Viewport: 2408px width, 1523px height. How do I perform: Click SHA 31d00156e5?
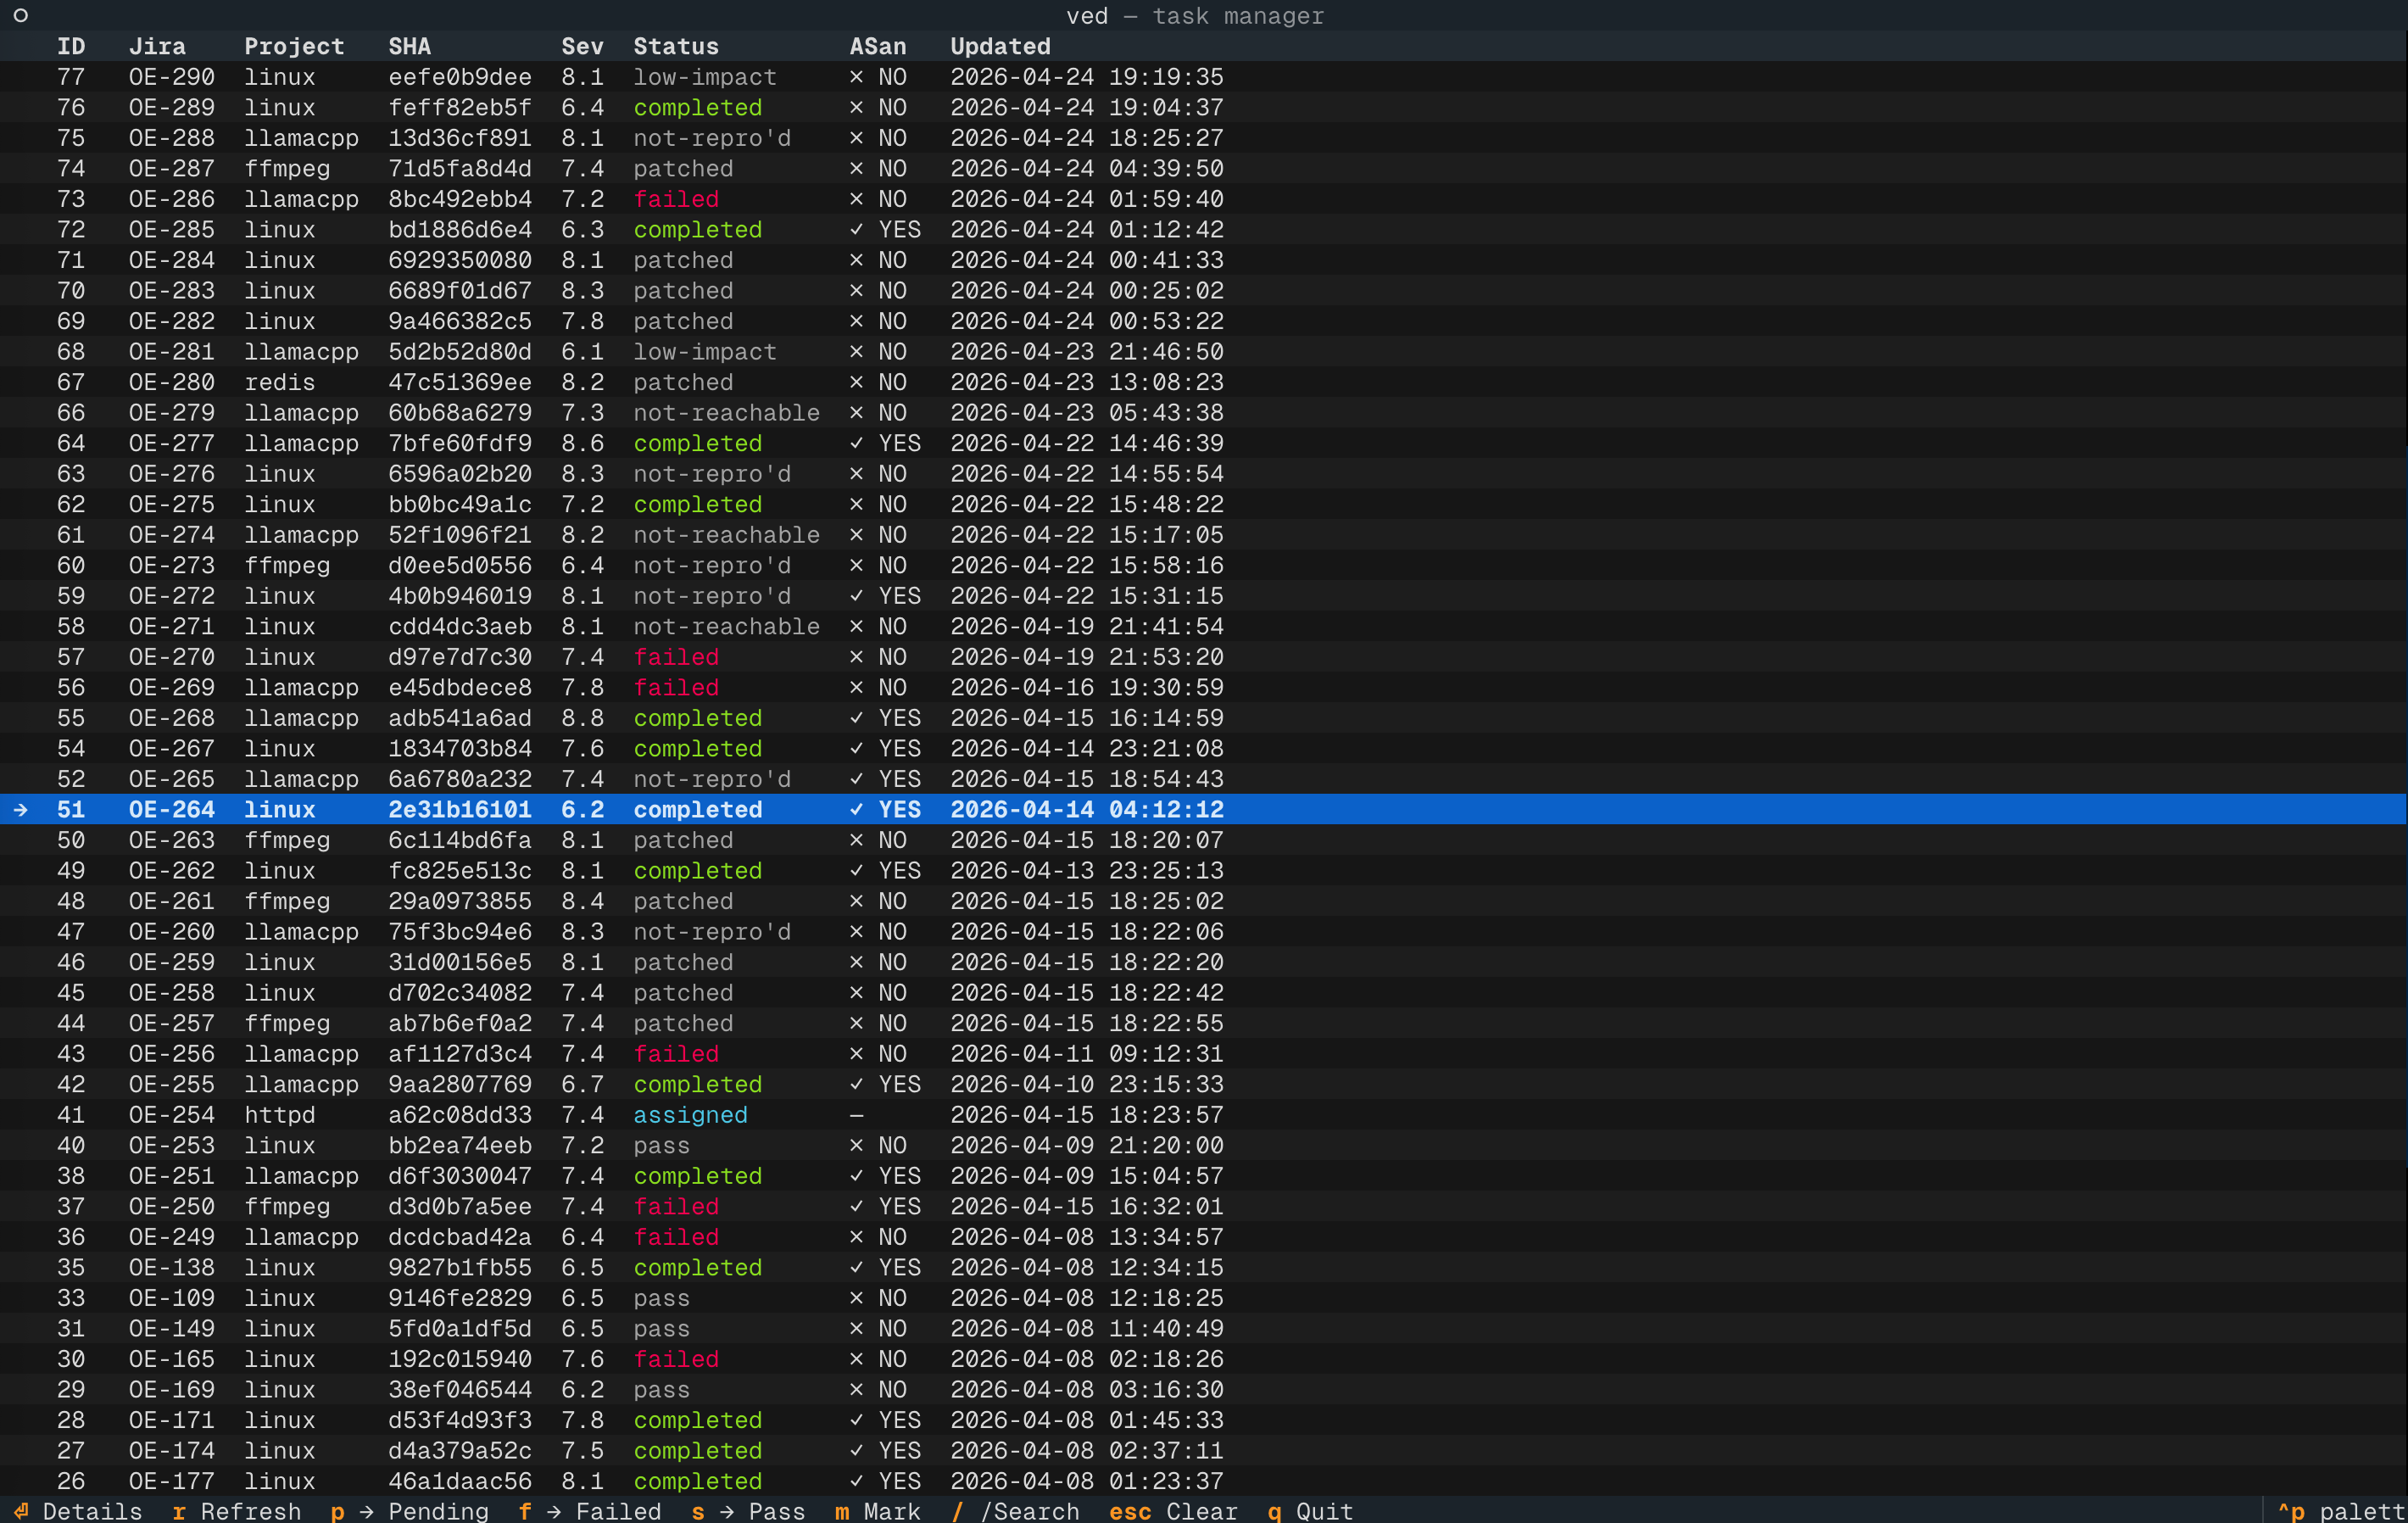pos(460,962)
